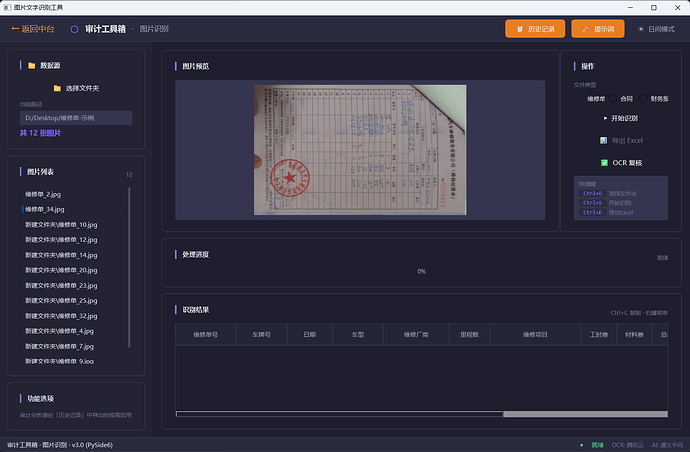Click the image list vertical scrollbar
The height and width of the screenshot is (452, 690).
(x=129, y=267)
